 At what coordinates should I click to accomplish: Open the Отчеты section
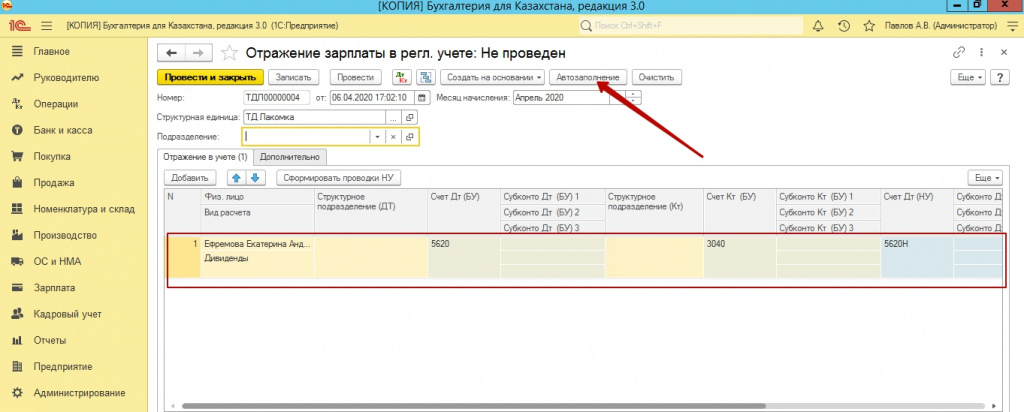coord(50,340)
